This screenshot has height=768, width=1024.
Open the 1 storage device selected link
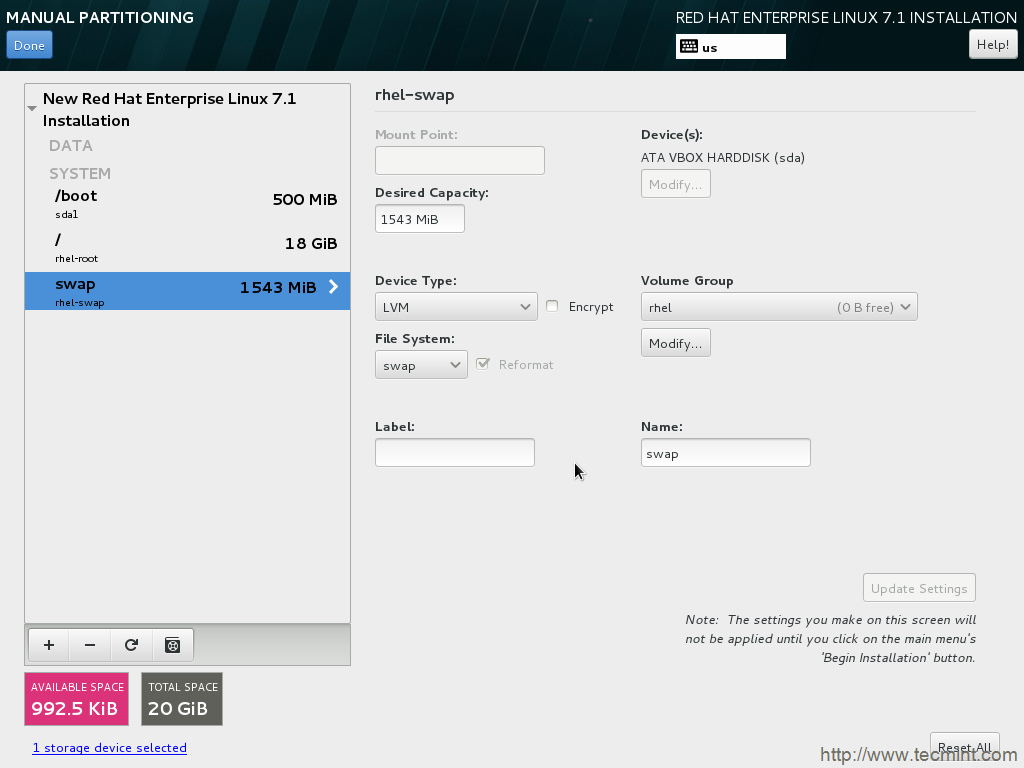[110, 748]
